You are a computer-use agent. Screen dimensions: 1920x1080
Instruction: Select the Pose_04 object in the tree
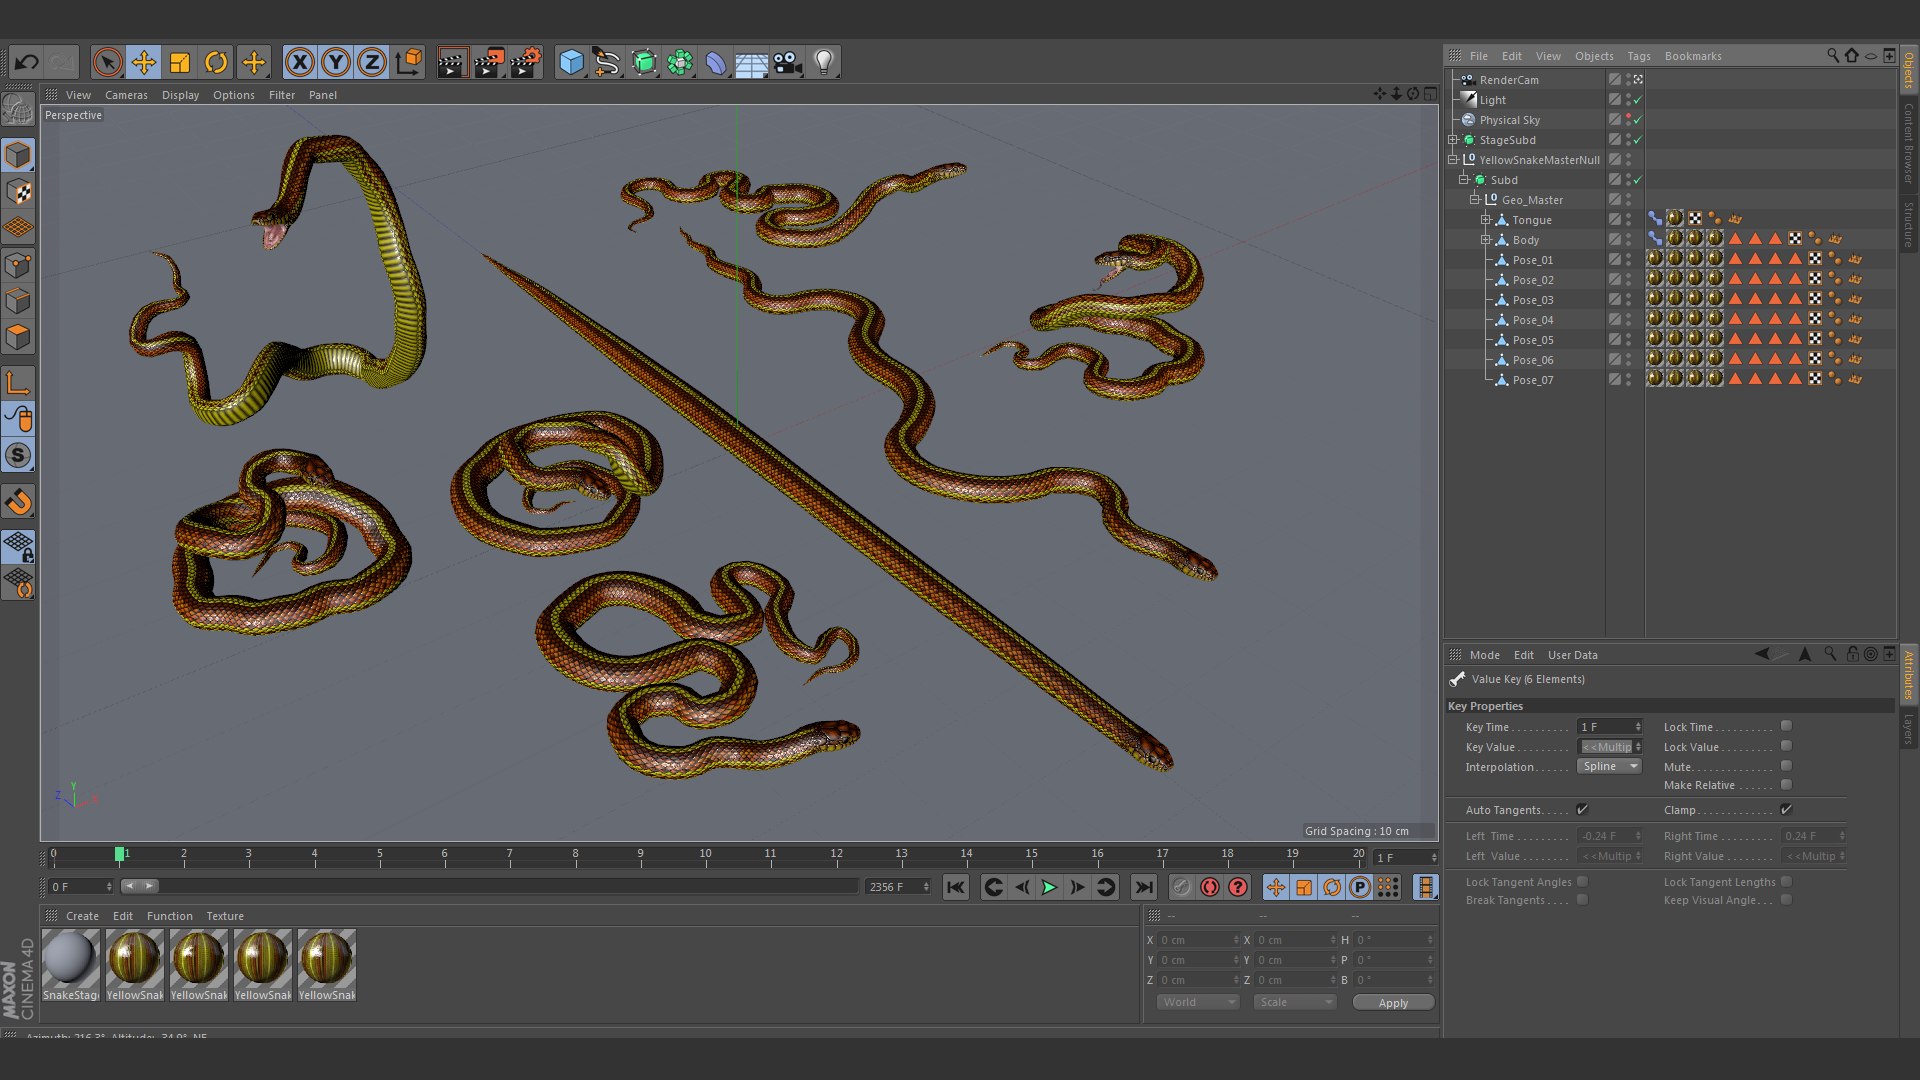[x=1532, y=320]
